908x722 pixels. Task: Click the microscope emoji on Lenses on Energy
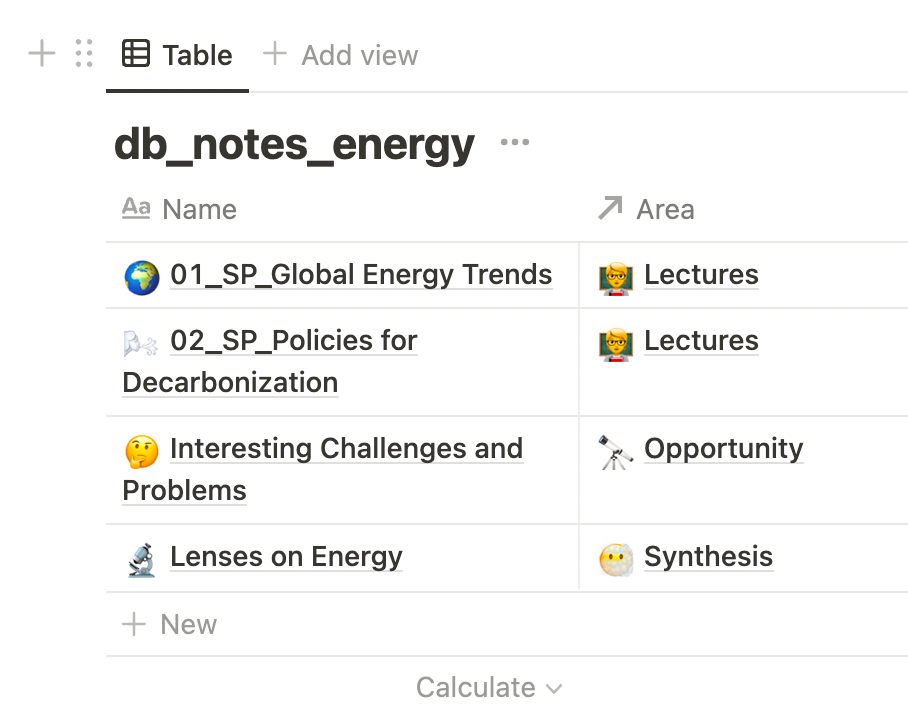[x=141, y=559]
